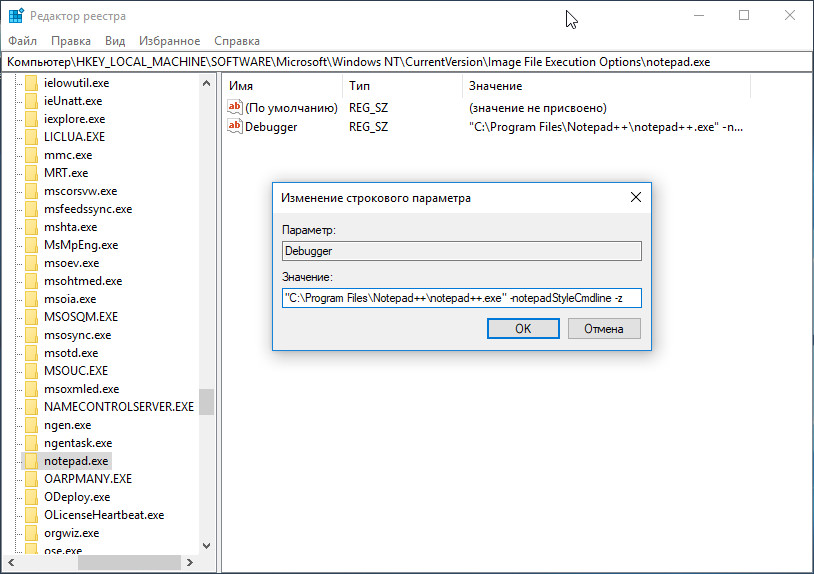This screenshot has width=814, height=574.
Task: Click the mshta.exe folder icon
Action: coord(31,227)
